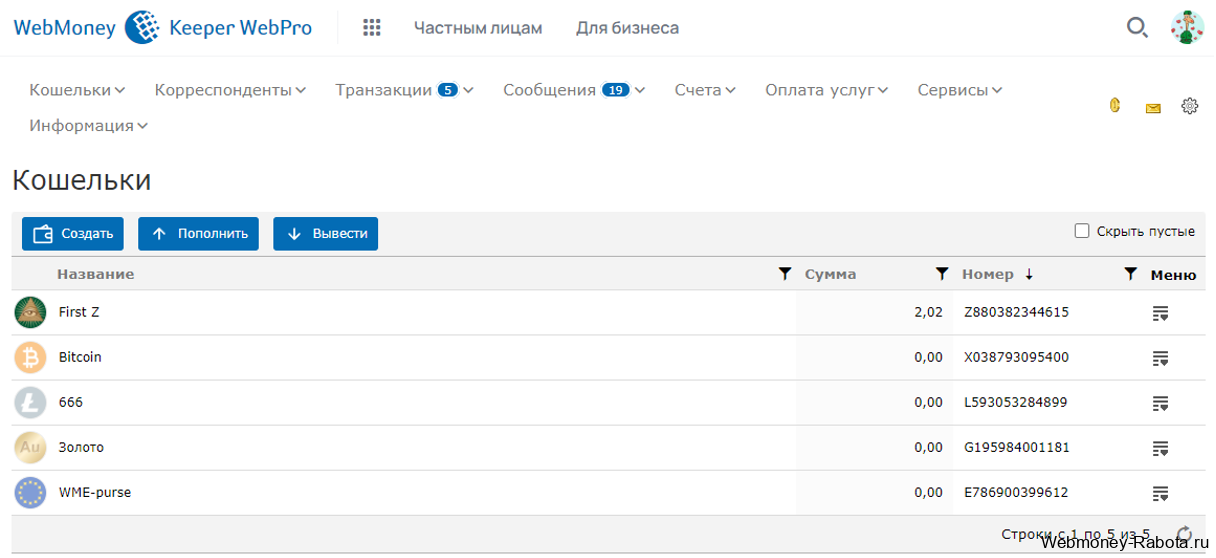Open menu icon for Золото wallet
1216x558 pixels.
[1160, 448]
